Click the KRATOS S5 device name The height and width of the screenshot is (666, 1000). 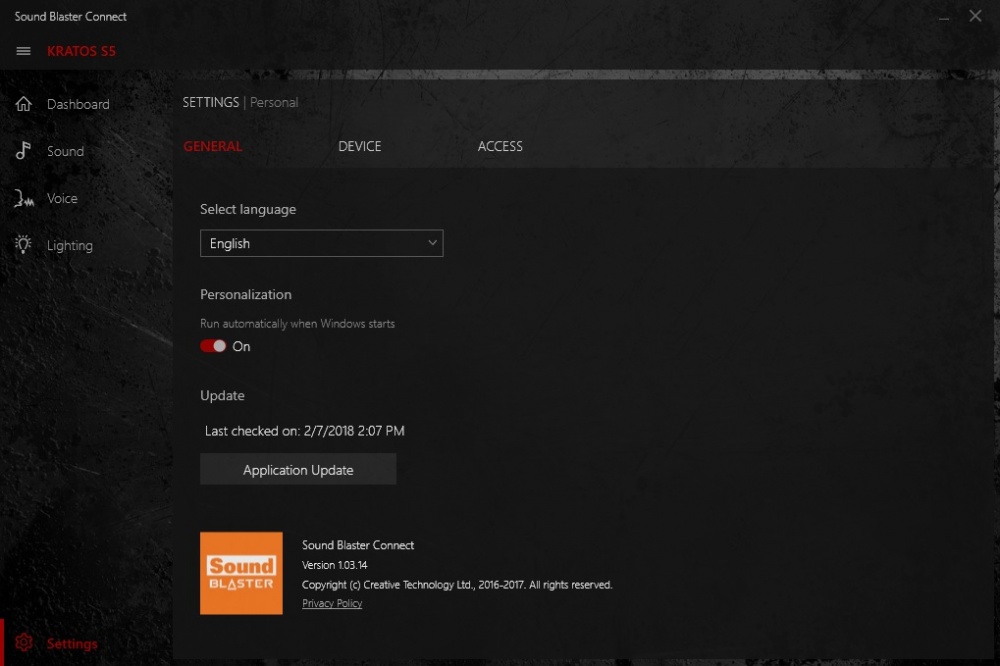(81, 51)
